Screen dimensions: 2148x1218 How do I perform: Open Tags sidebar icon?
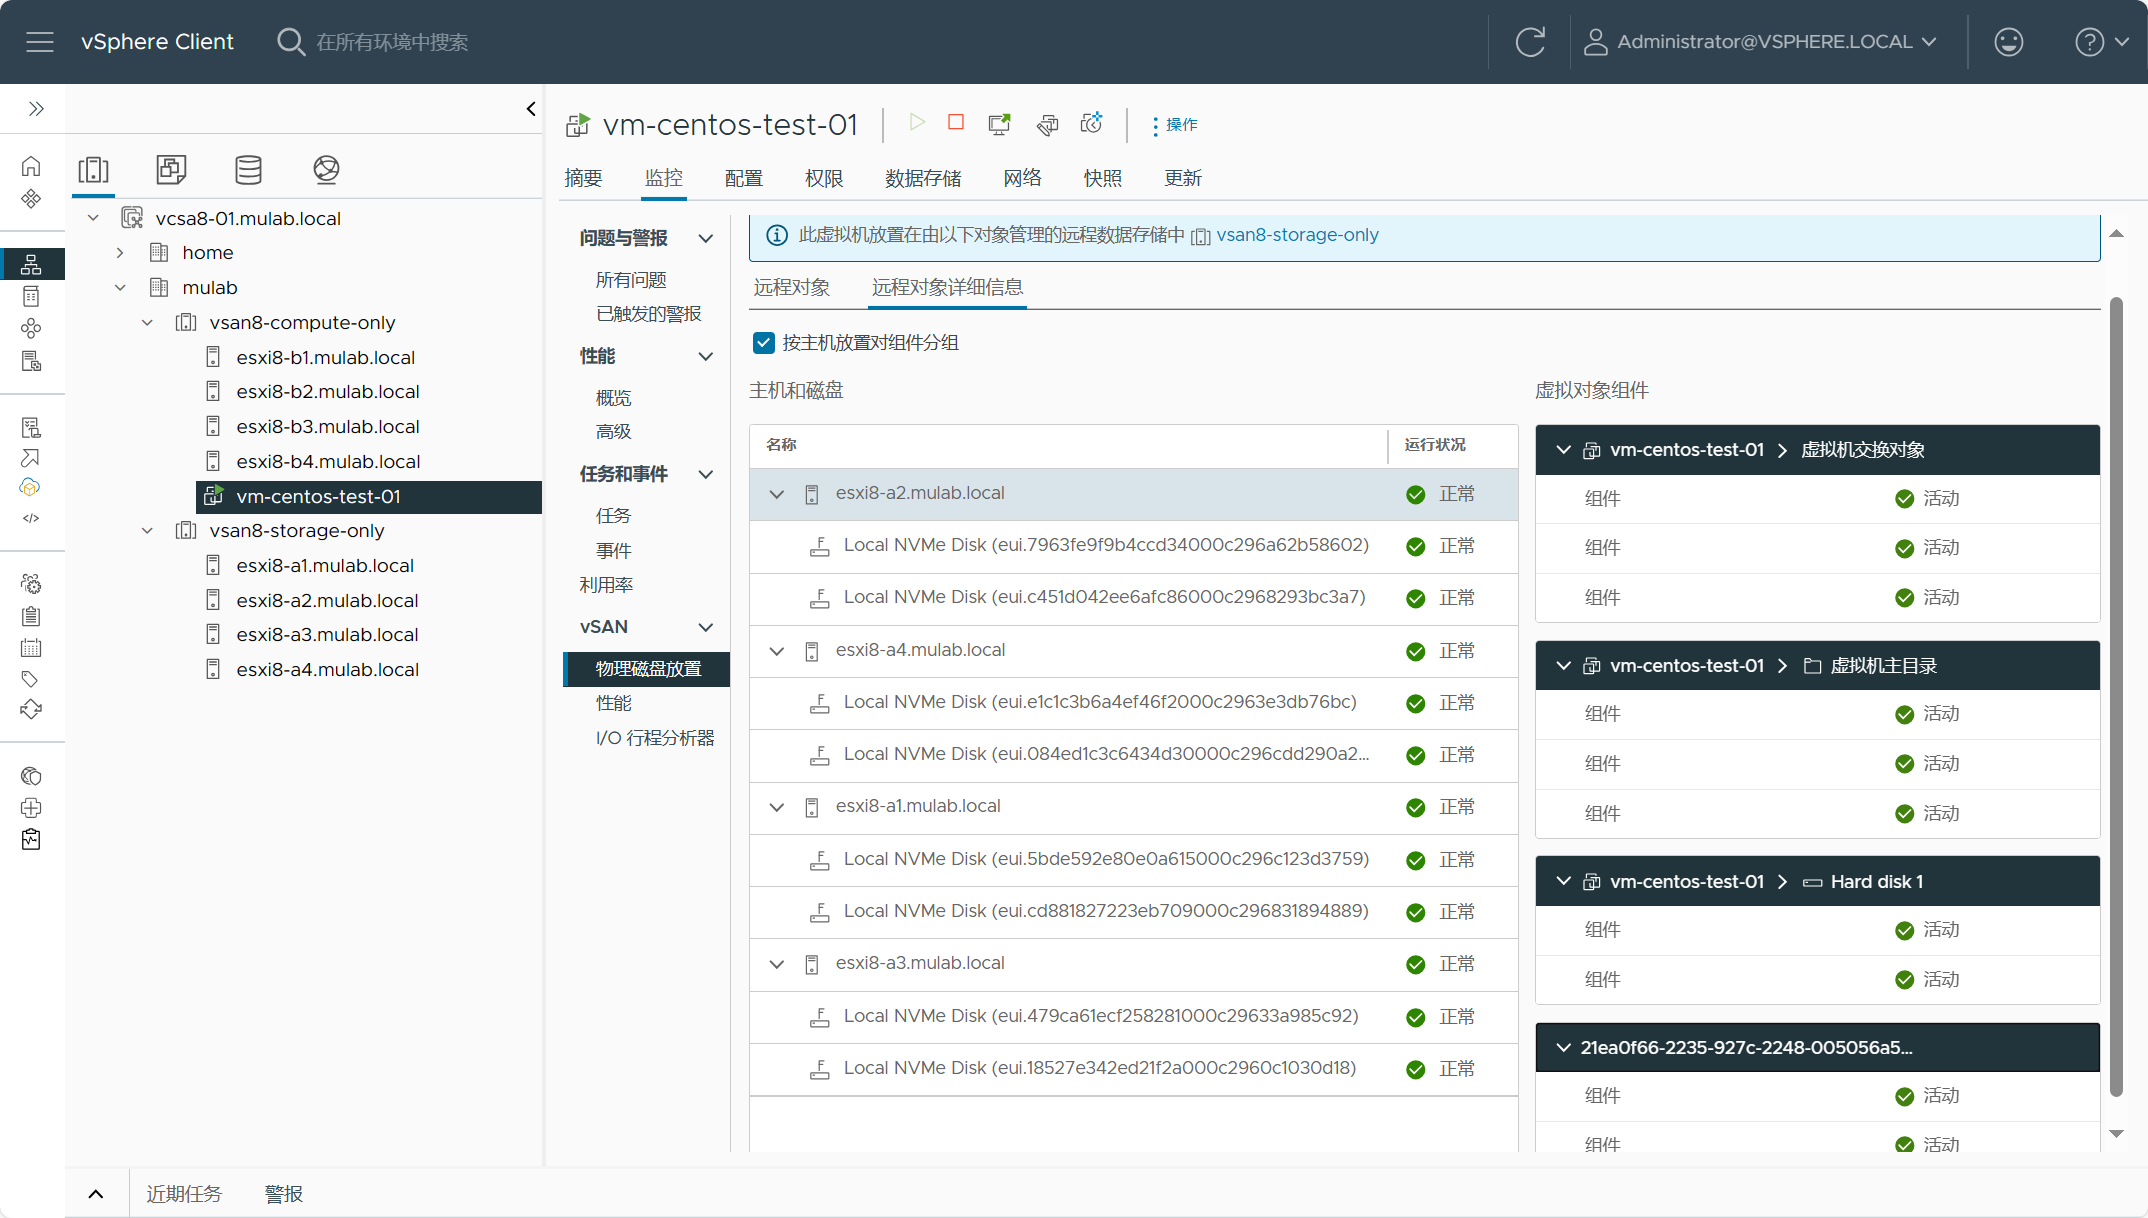pyautogui.click(x=31, y=679)
